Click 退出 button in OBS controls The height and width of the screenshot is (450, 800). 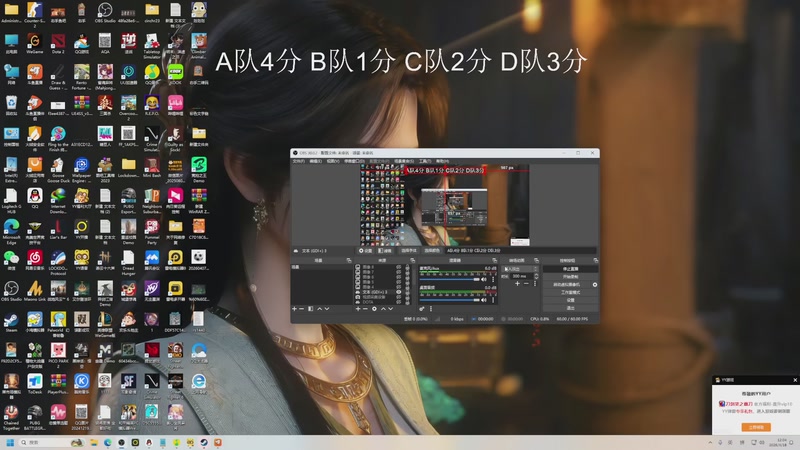click(x=571, y=308)
